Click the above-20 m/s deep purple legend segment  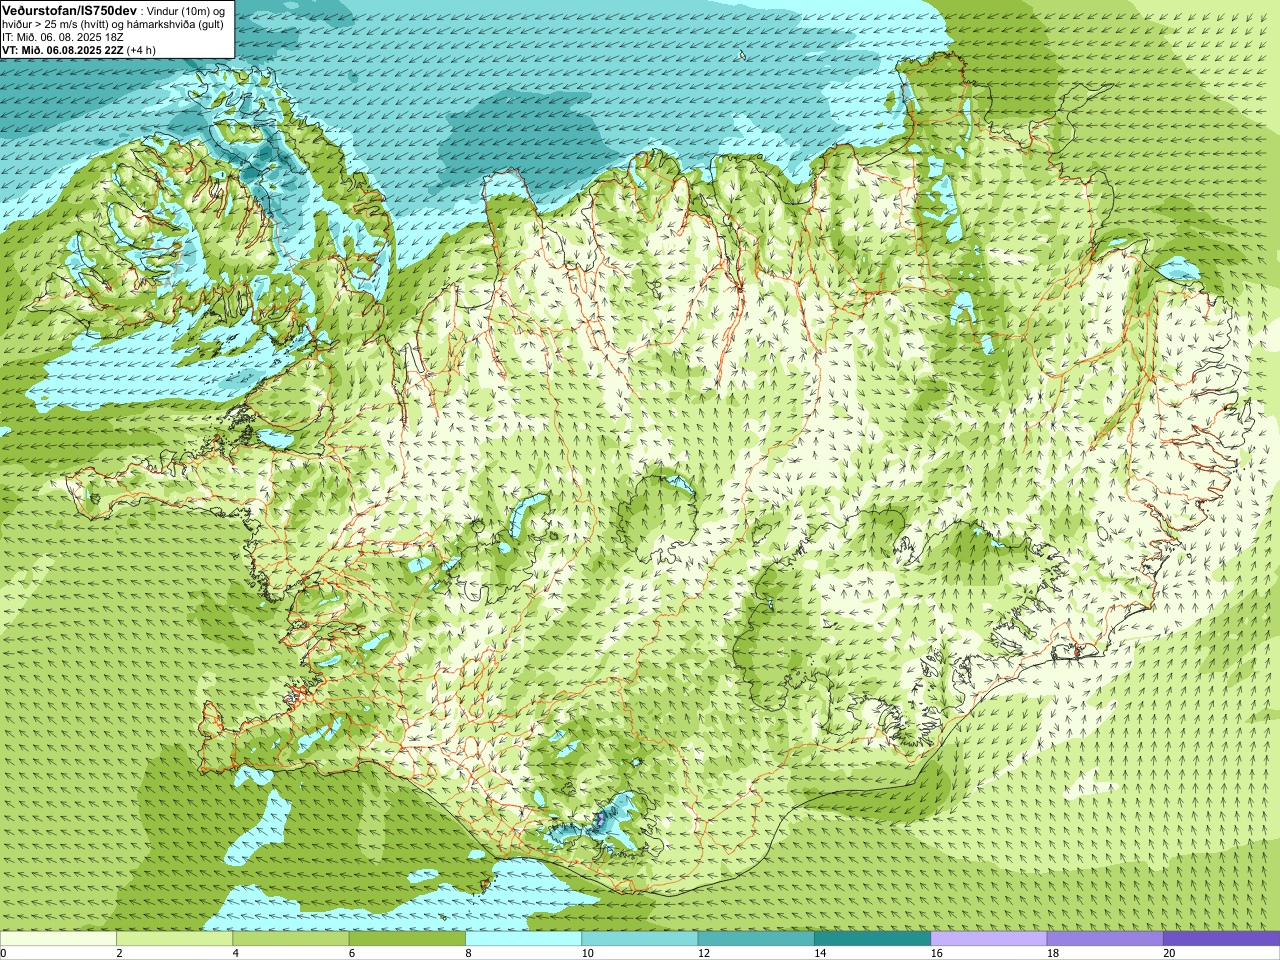(1221, 939)
